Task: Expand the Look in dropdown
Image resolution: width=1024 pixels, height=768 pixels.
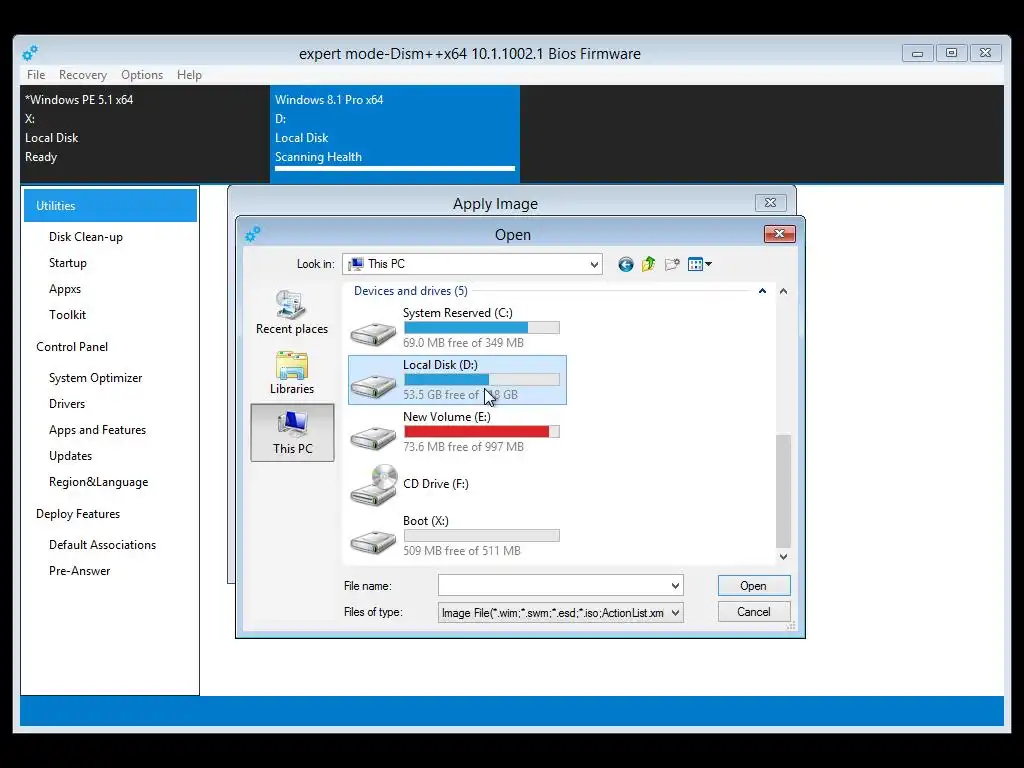Action: [594, 264]
